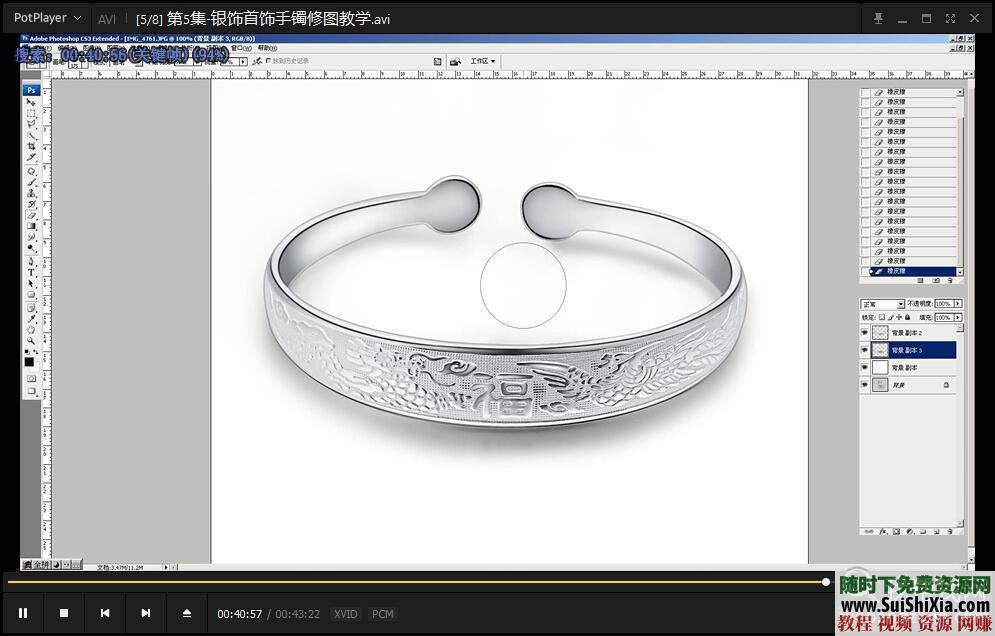The image size is (995, 636).
Task: Select the Move tool in Photoshop toolbox
Action: pos(31,102)
